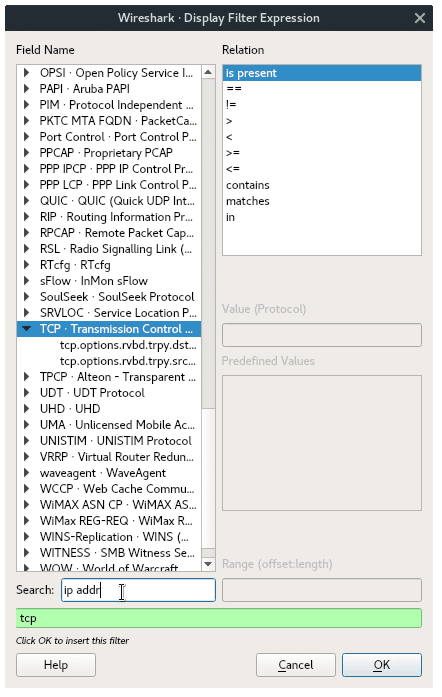Image resolution: width=442 pixels, height=697 pixels.
Task: Select SRVLOC Service Location row
Action: pyautogui.click(x=109, y=313)
